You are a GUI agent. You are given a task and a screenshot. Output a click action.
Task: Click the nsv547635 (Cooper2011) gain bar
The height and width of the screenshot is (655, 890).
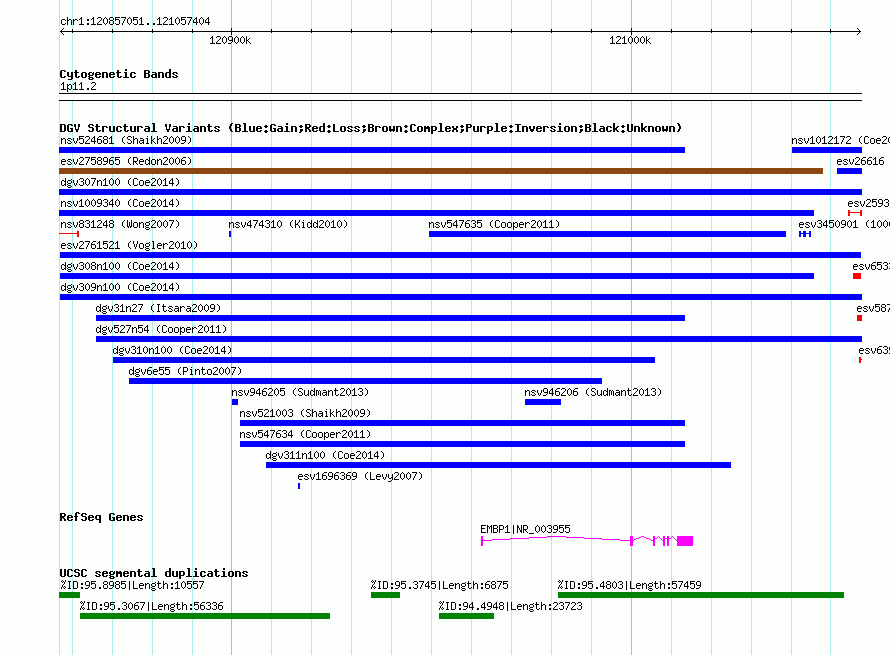(x=607, y=234)
